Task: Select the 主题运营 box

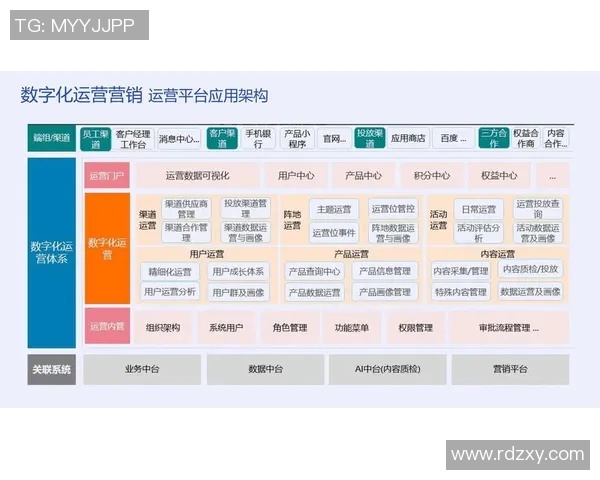Action: [x=334, y=209]
